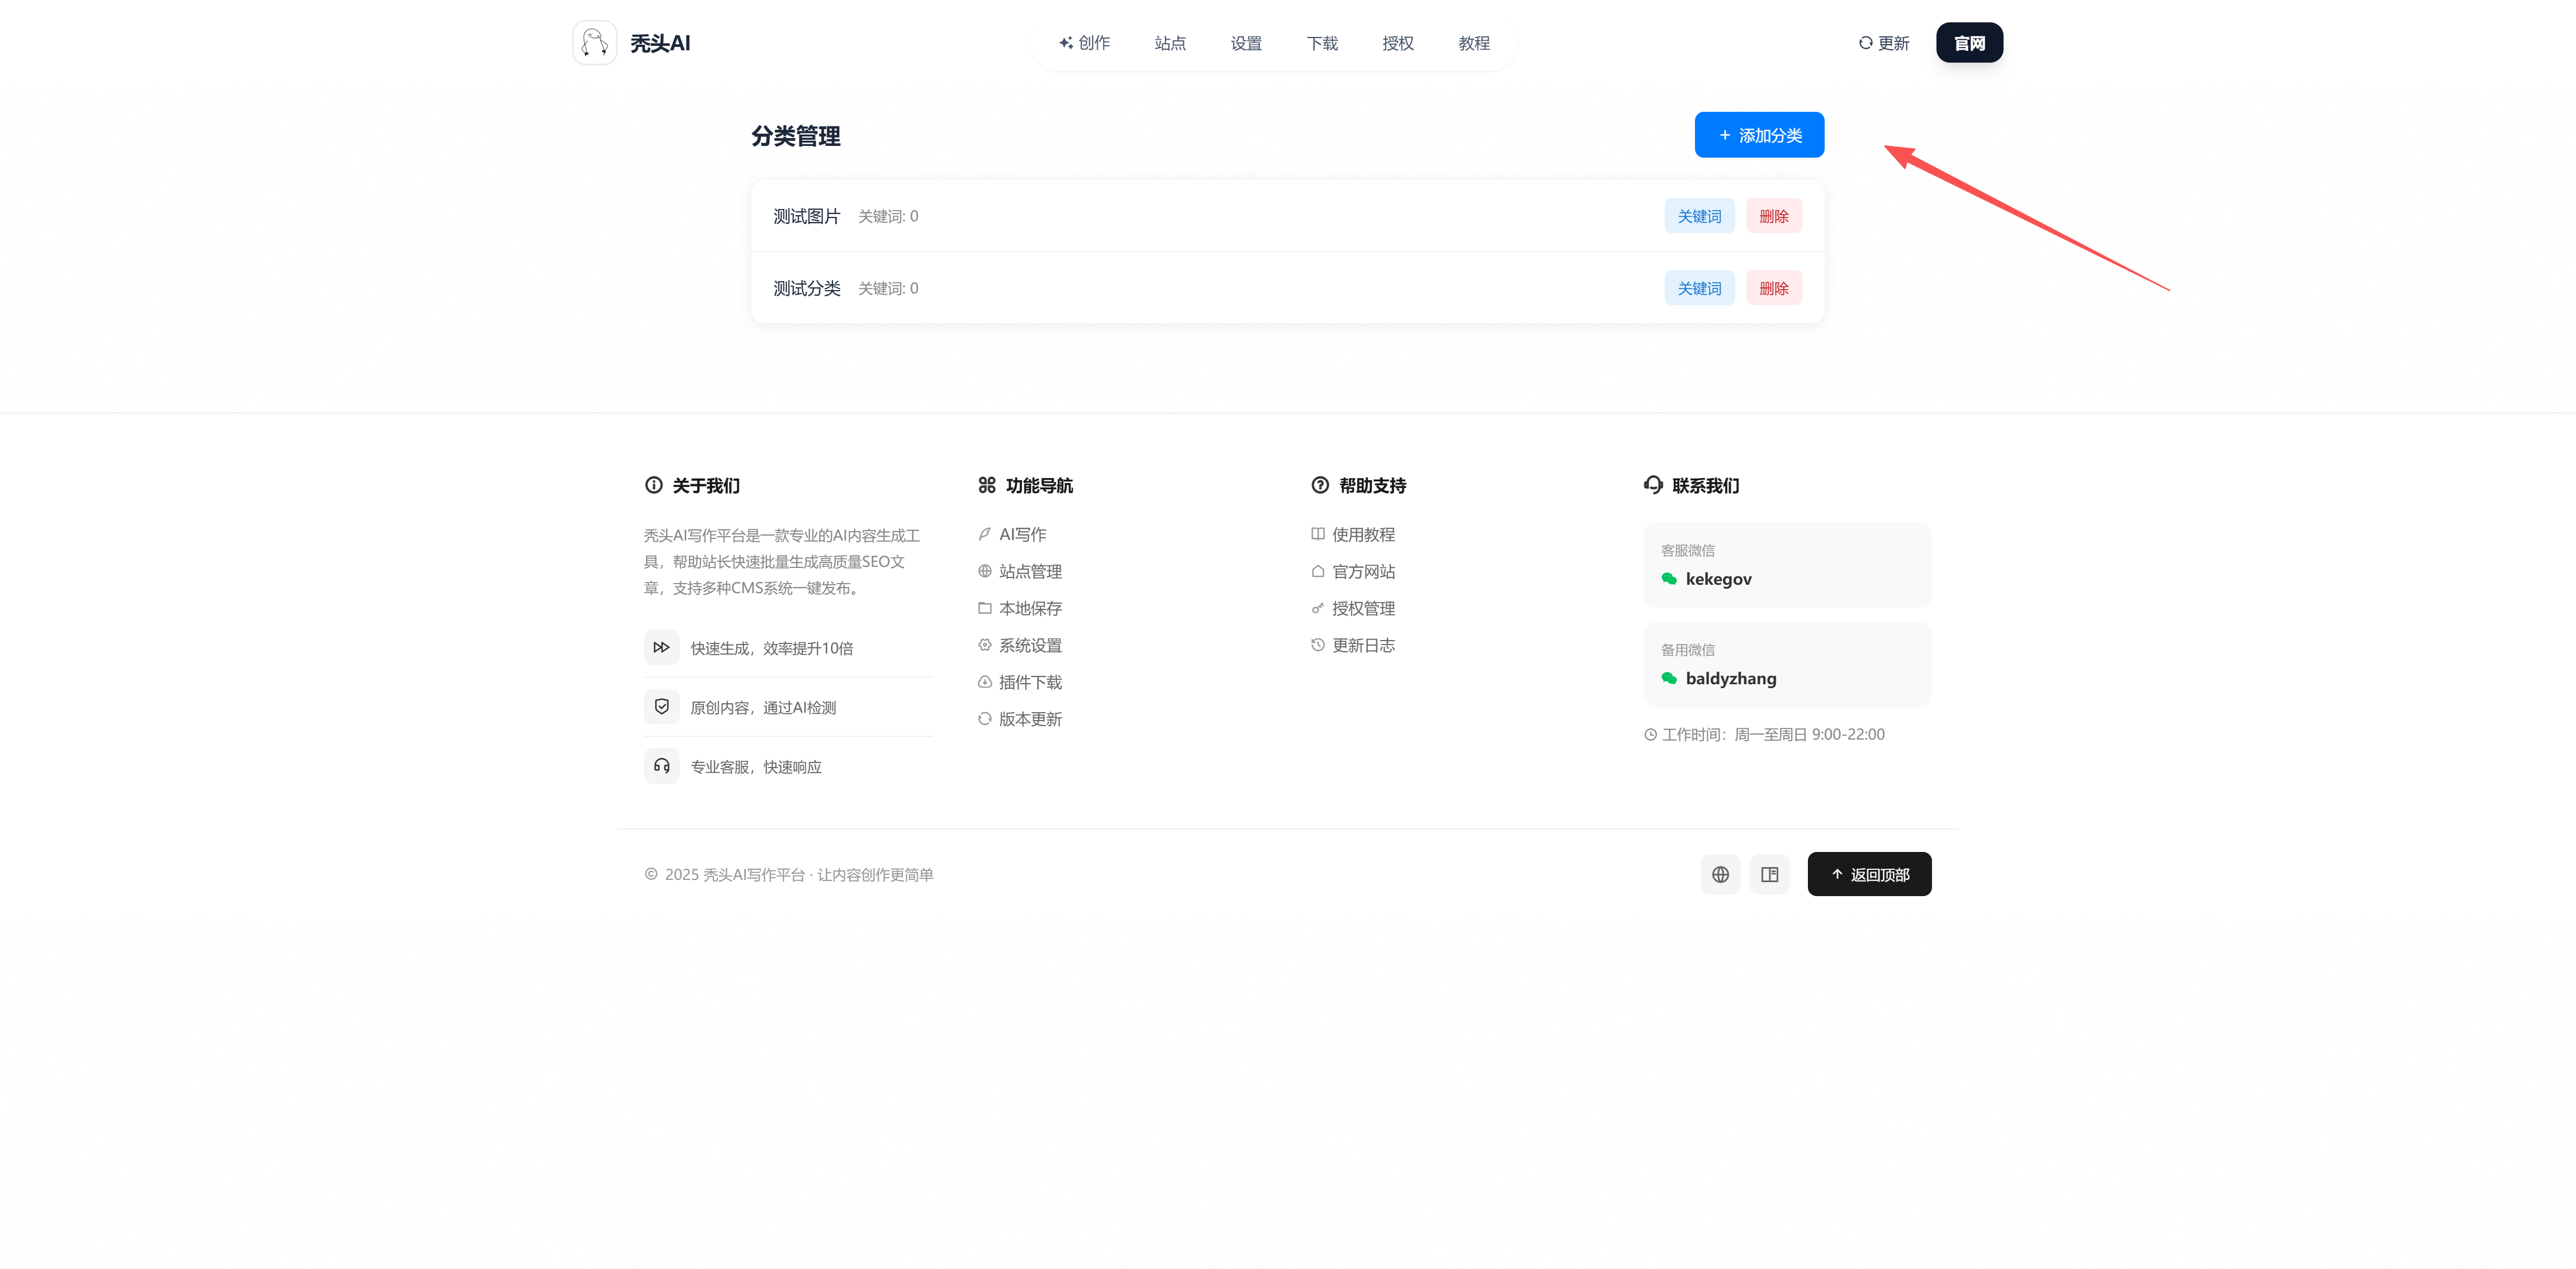Open the 设置 navigation item

pyautogui.click(x=1245, y=43)
